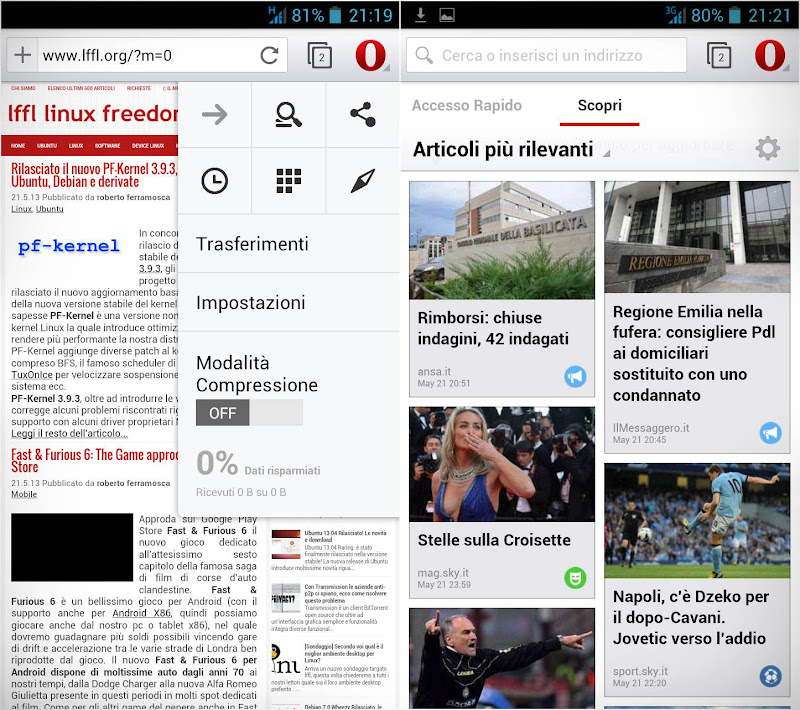Open the Regione Emilia building photo
This screenshot has height=710, width=800.
697,237
